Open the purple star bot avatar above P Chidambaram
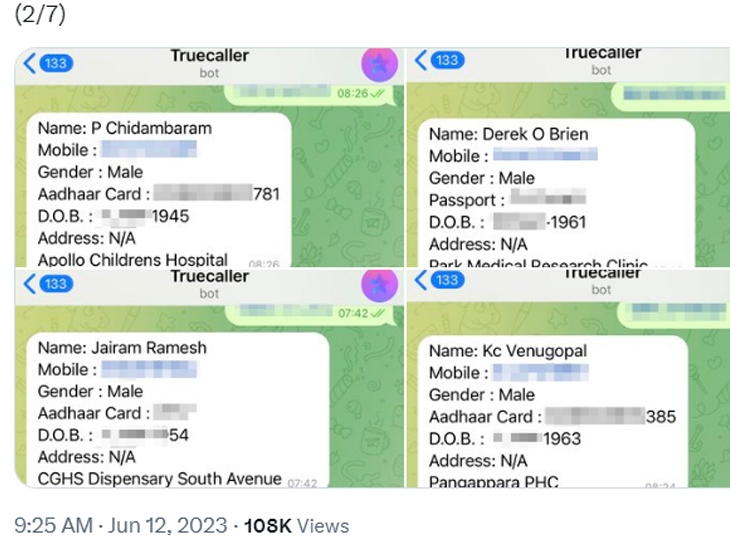 click(x=380, y=65)
